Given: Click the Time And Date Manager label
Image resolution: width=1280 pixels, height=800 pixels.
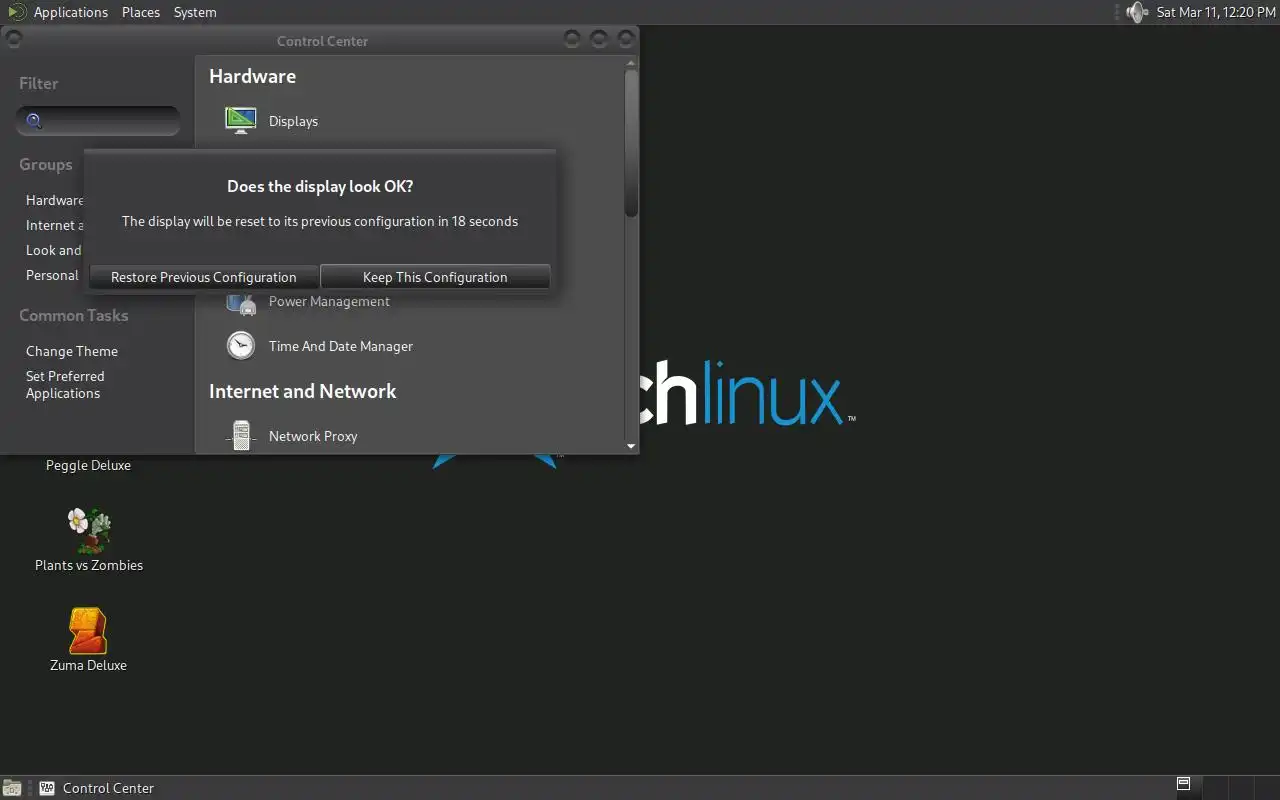Looking at the screenshot, I should (341, 346).
